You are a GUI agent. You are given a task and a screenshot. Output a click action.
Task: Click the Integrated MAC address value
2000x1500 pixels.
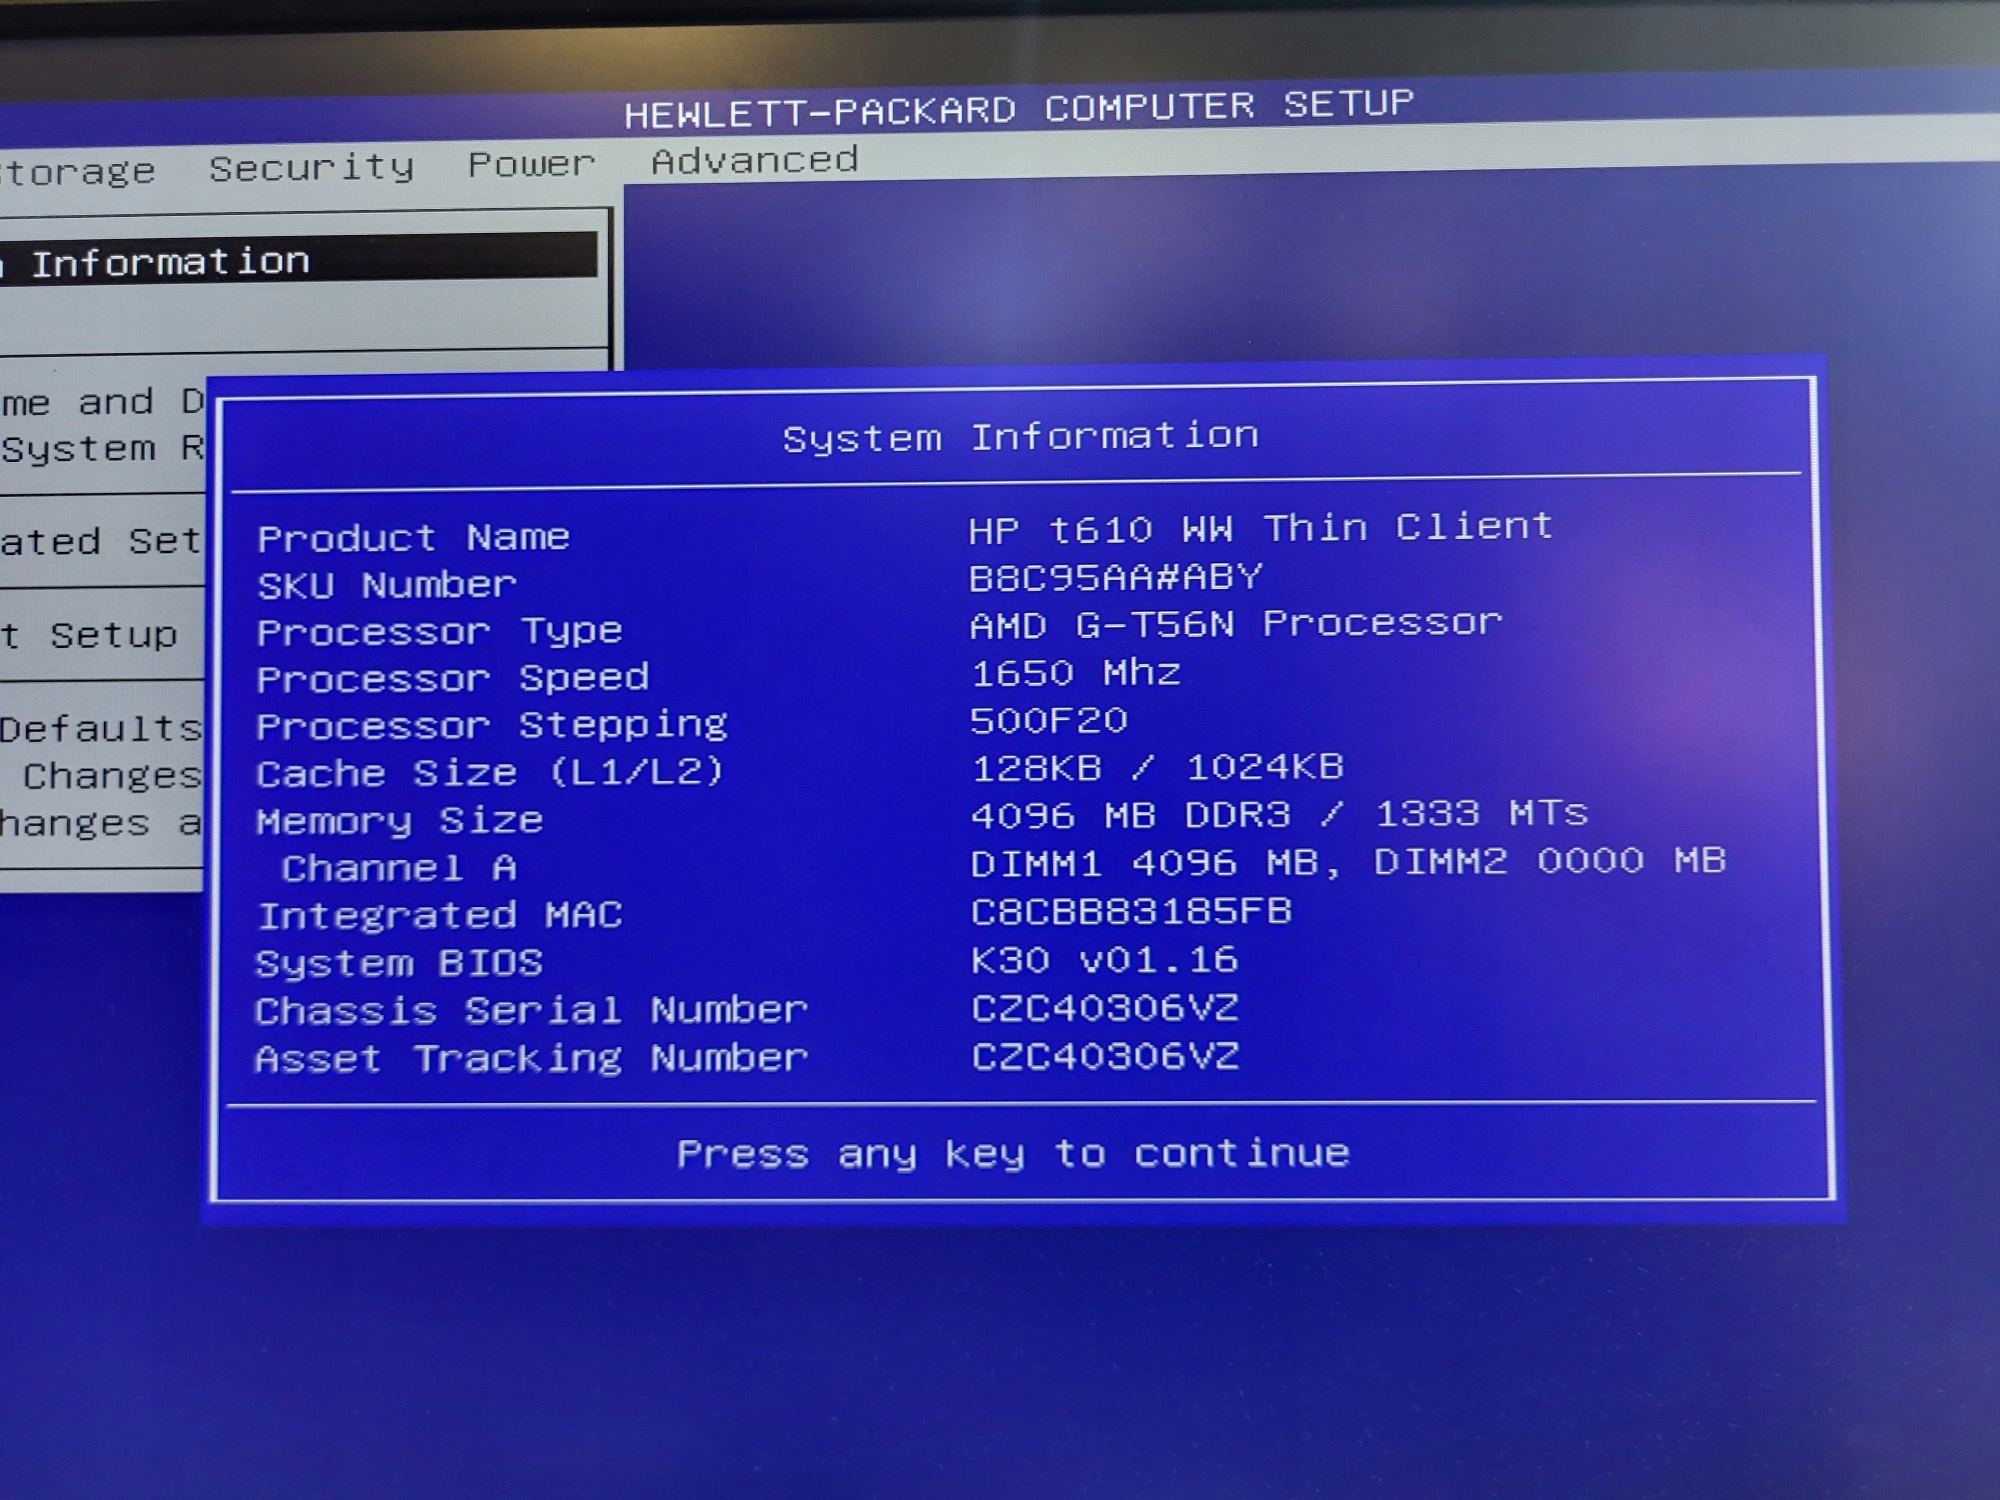[x=1130, y=911]
